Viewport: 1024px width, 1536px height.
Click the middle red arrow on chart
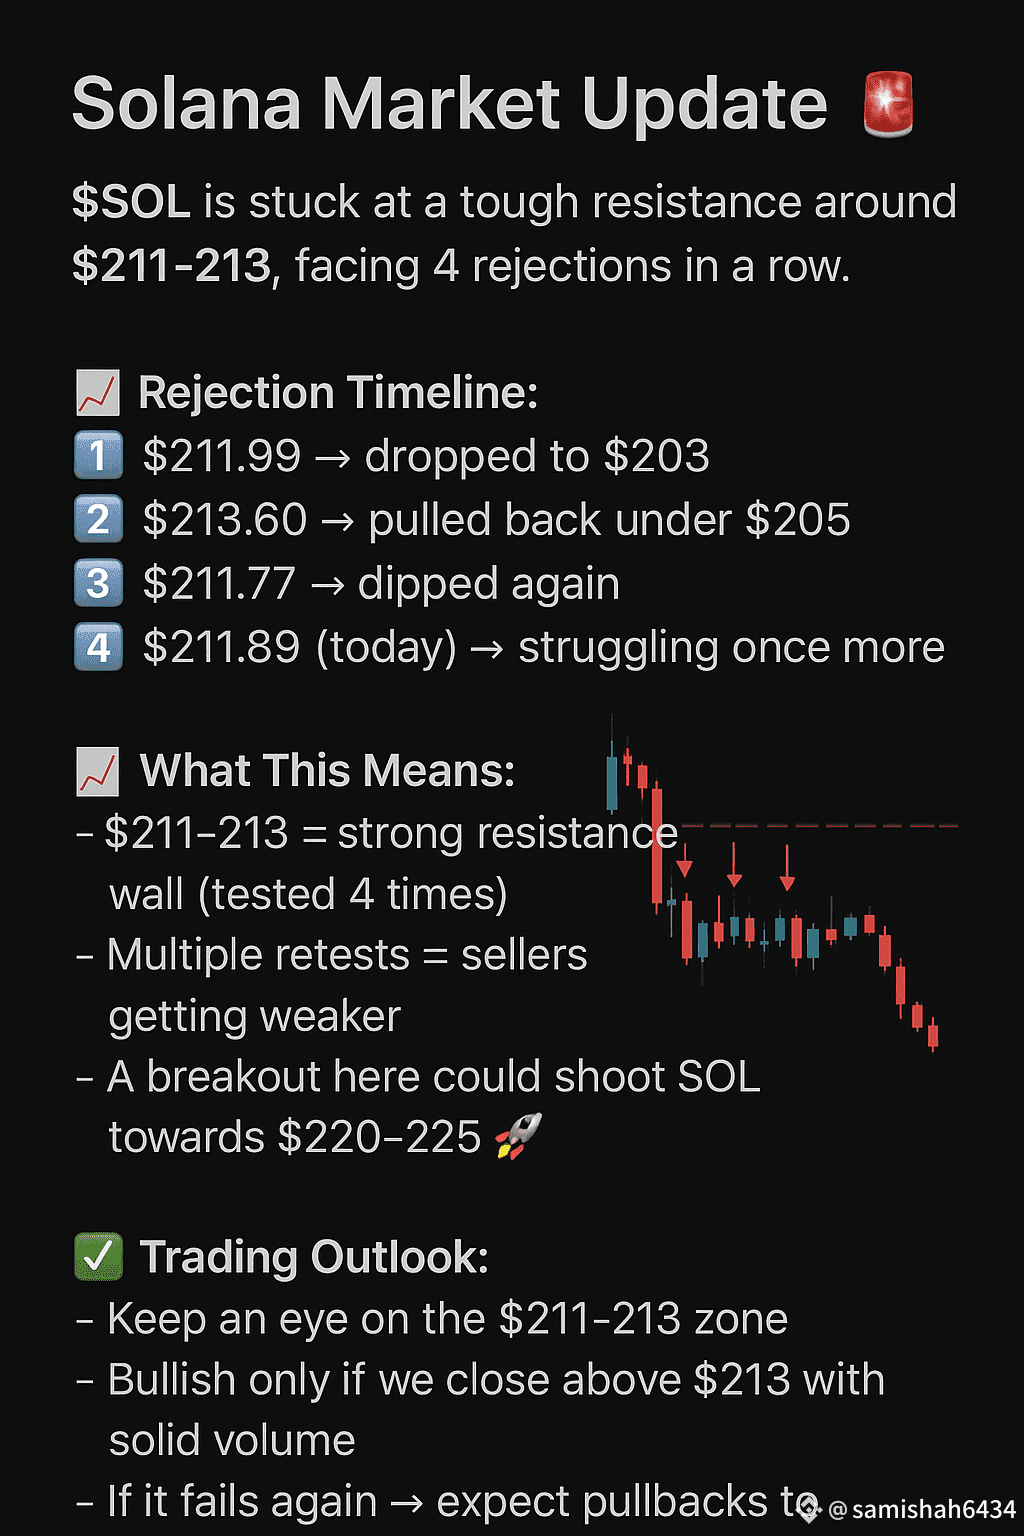(x=734, y=865)
